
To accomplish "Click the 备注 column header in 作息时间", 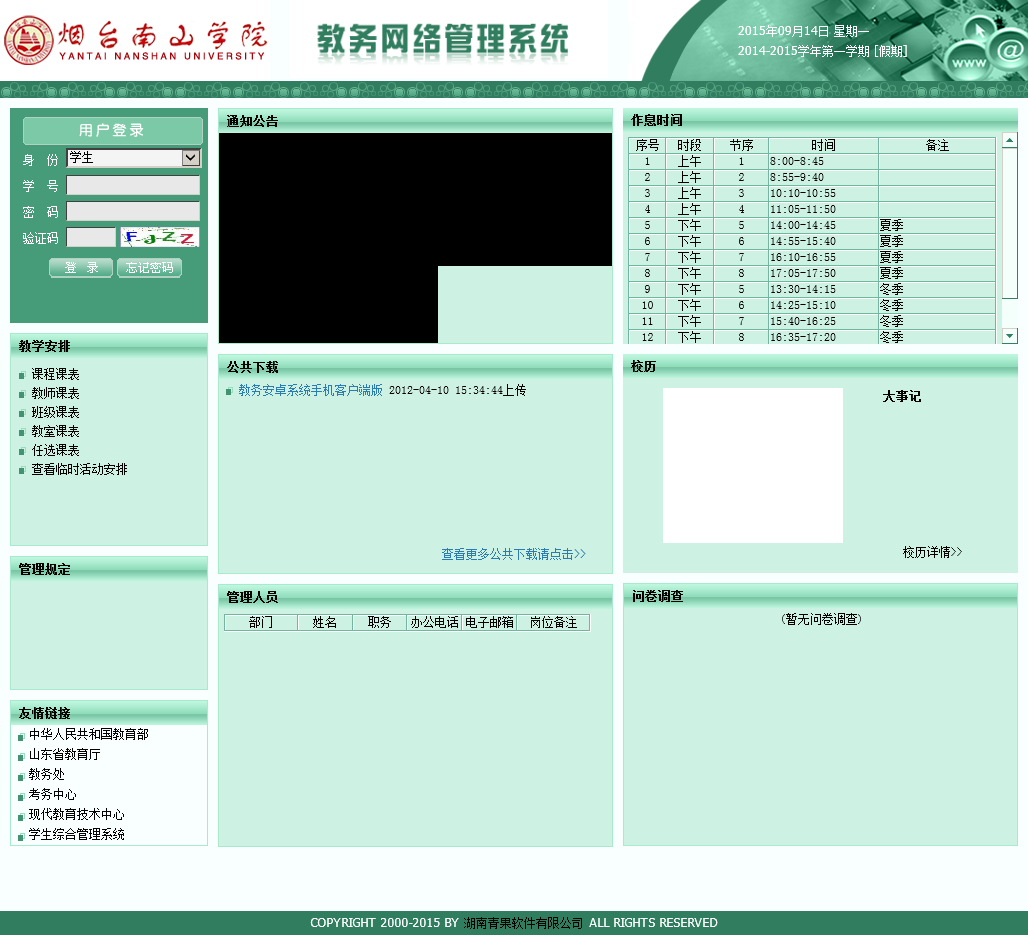I will pos(937,145).
